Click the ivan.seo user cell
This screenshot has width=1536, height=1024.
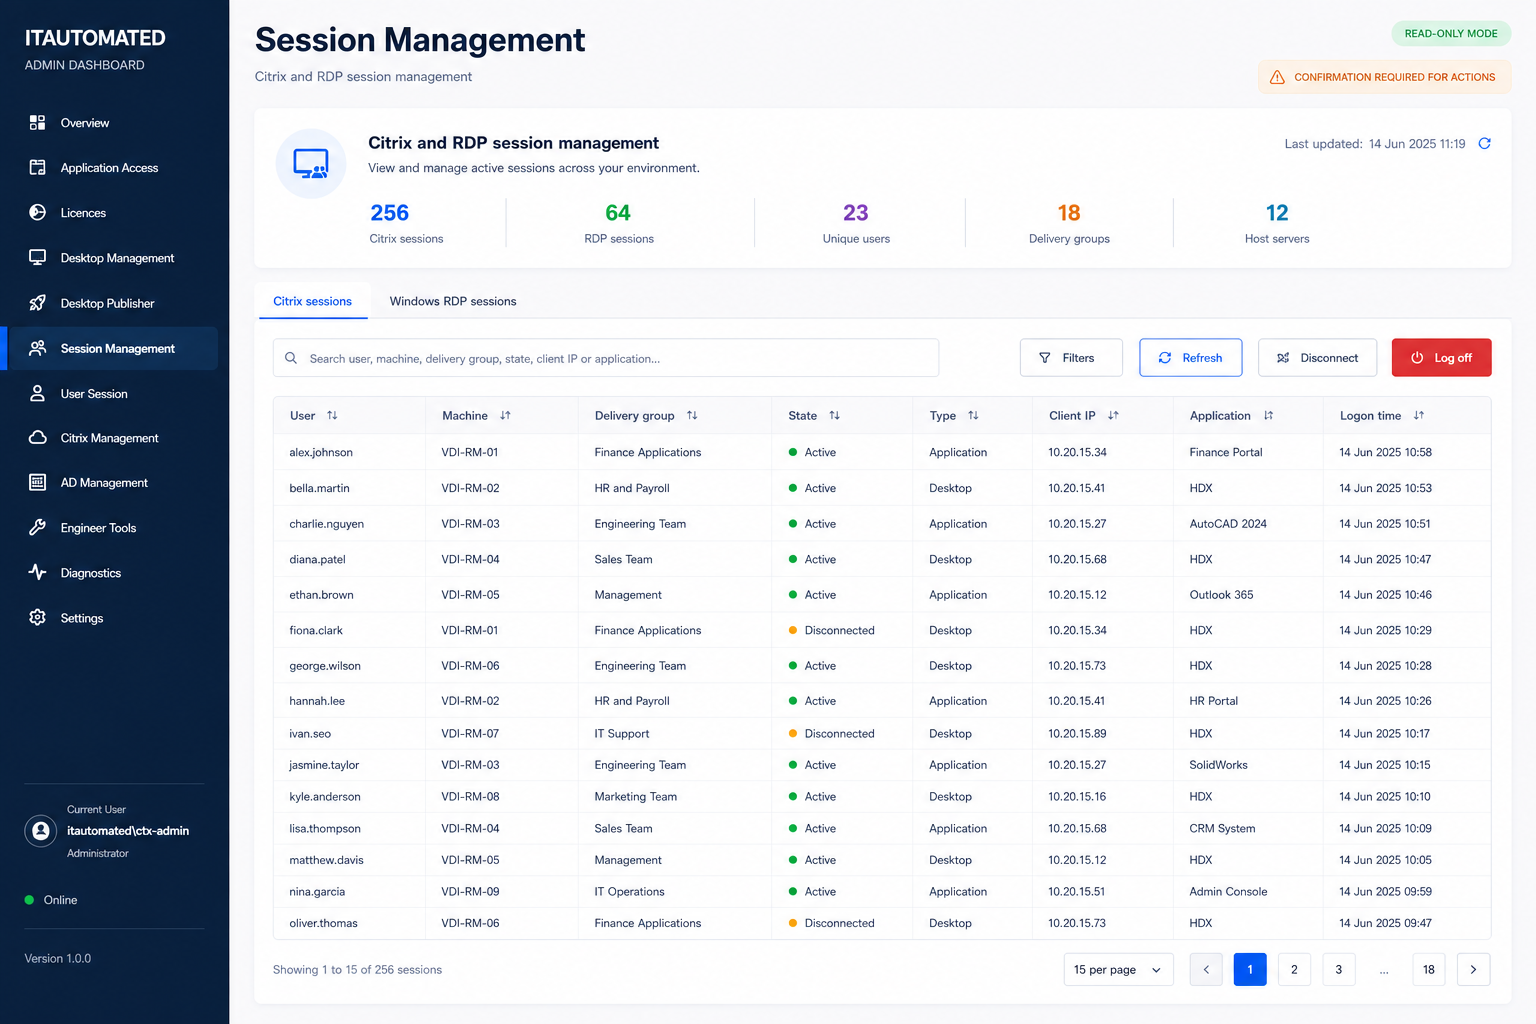310,734
